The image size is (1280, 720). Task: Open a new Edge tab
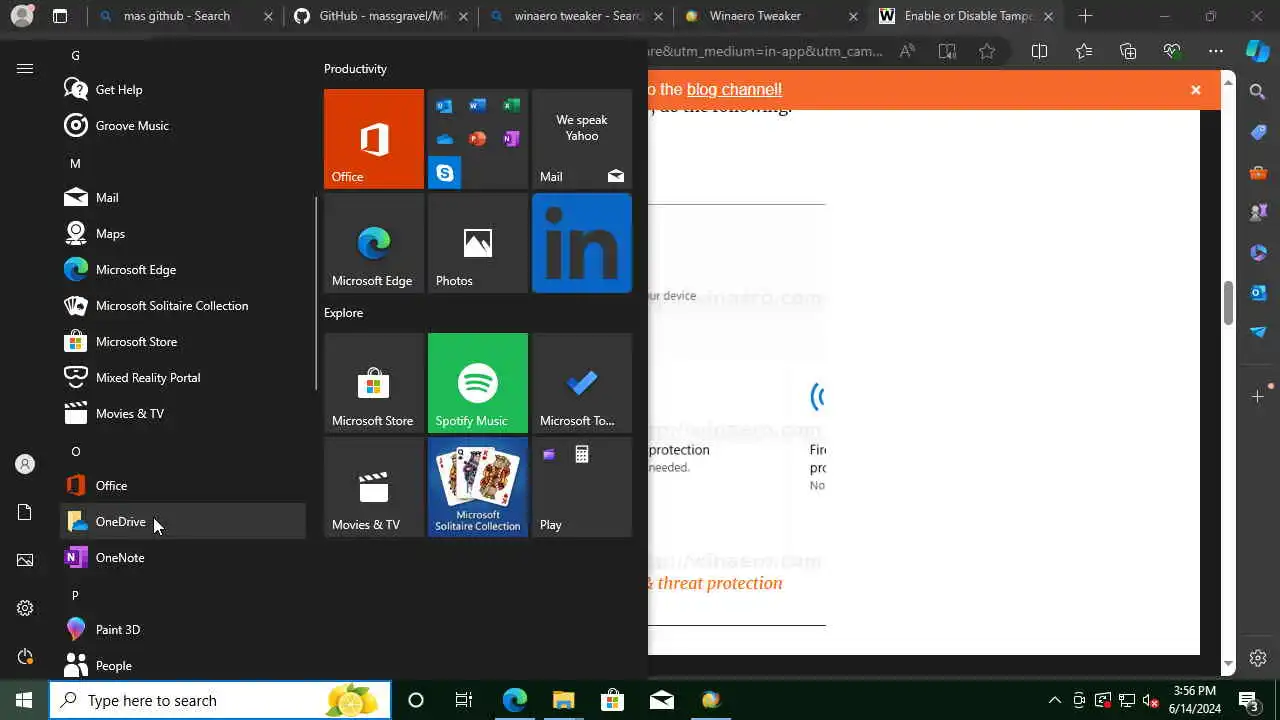pos(1085,16)
